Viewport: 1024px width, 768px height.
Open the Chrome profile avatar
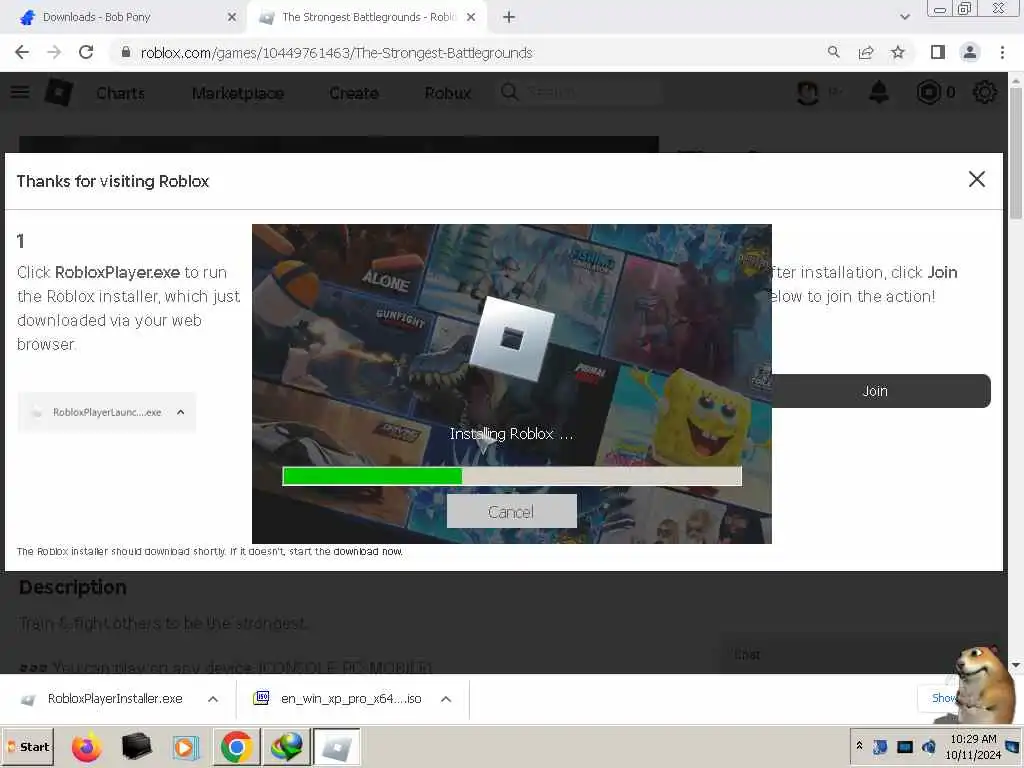[x=970, y=52]
